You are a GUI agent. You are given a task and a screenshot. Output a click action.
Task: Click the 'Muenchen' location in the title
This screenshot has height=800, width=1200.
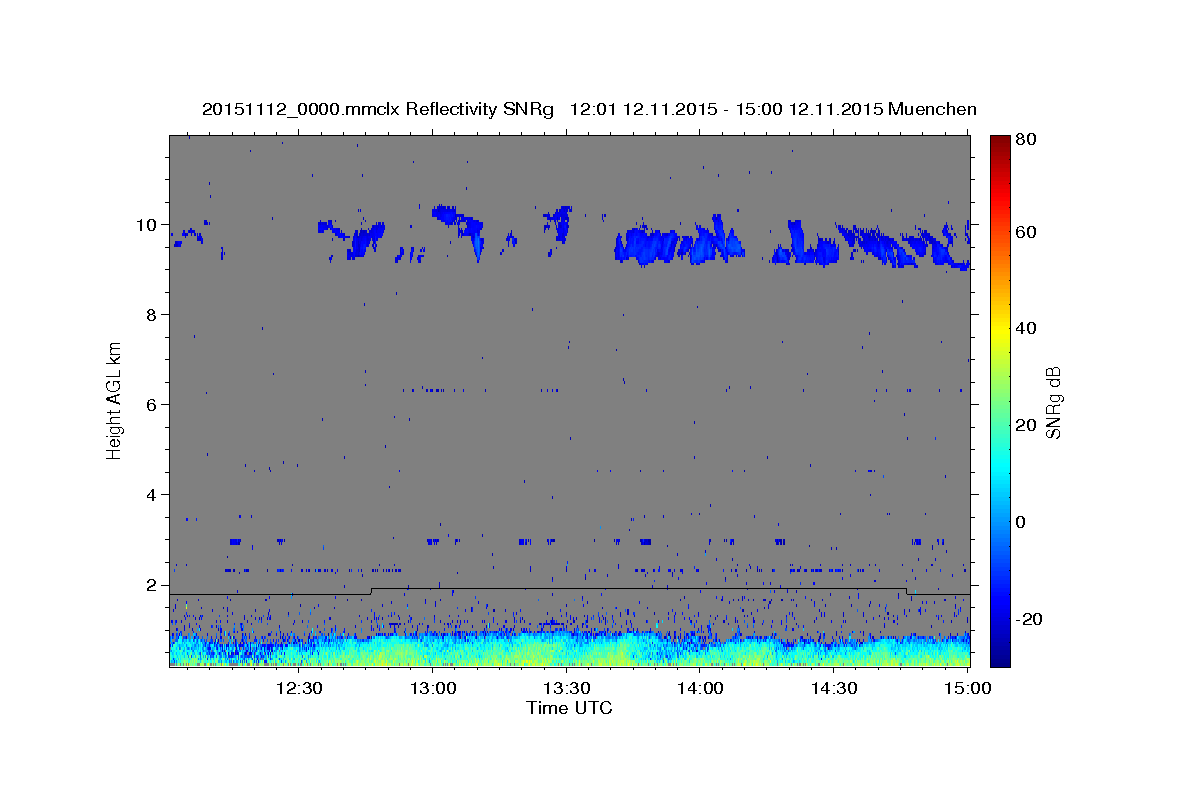click(931, 109)
